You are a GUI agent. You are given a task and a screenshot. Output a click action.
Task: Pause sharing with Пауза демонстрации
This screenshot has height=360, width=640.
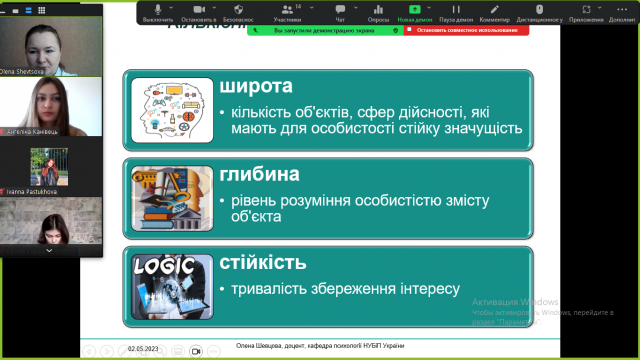pyautogui.click(x=456, y=13)
